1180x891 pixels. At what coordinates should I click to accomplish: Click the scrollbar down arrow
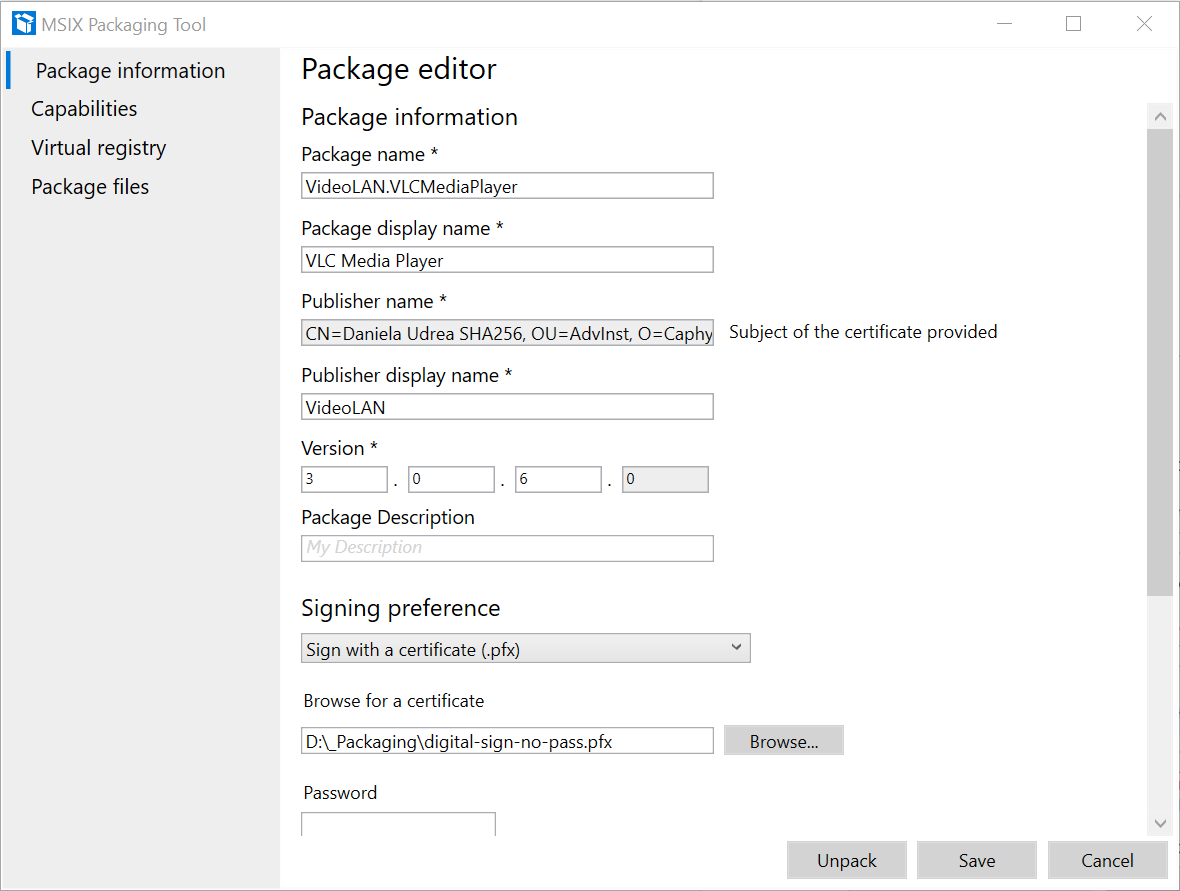[x=1160, y=823]
